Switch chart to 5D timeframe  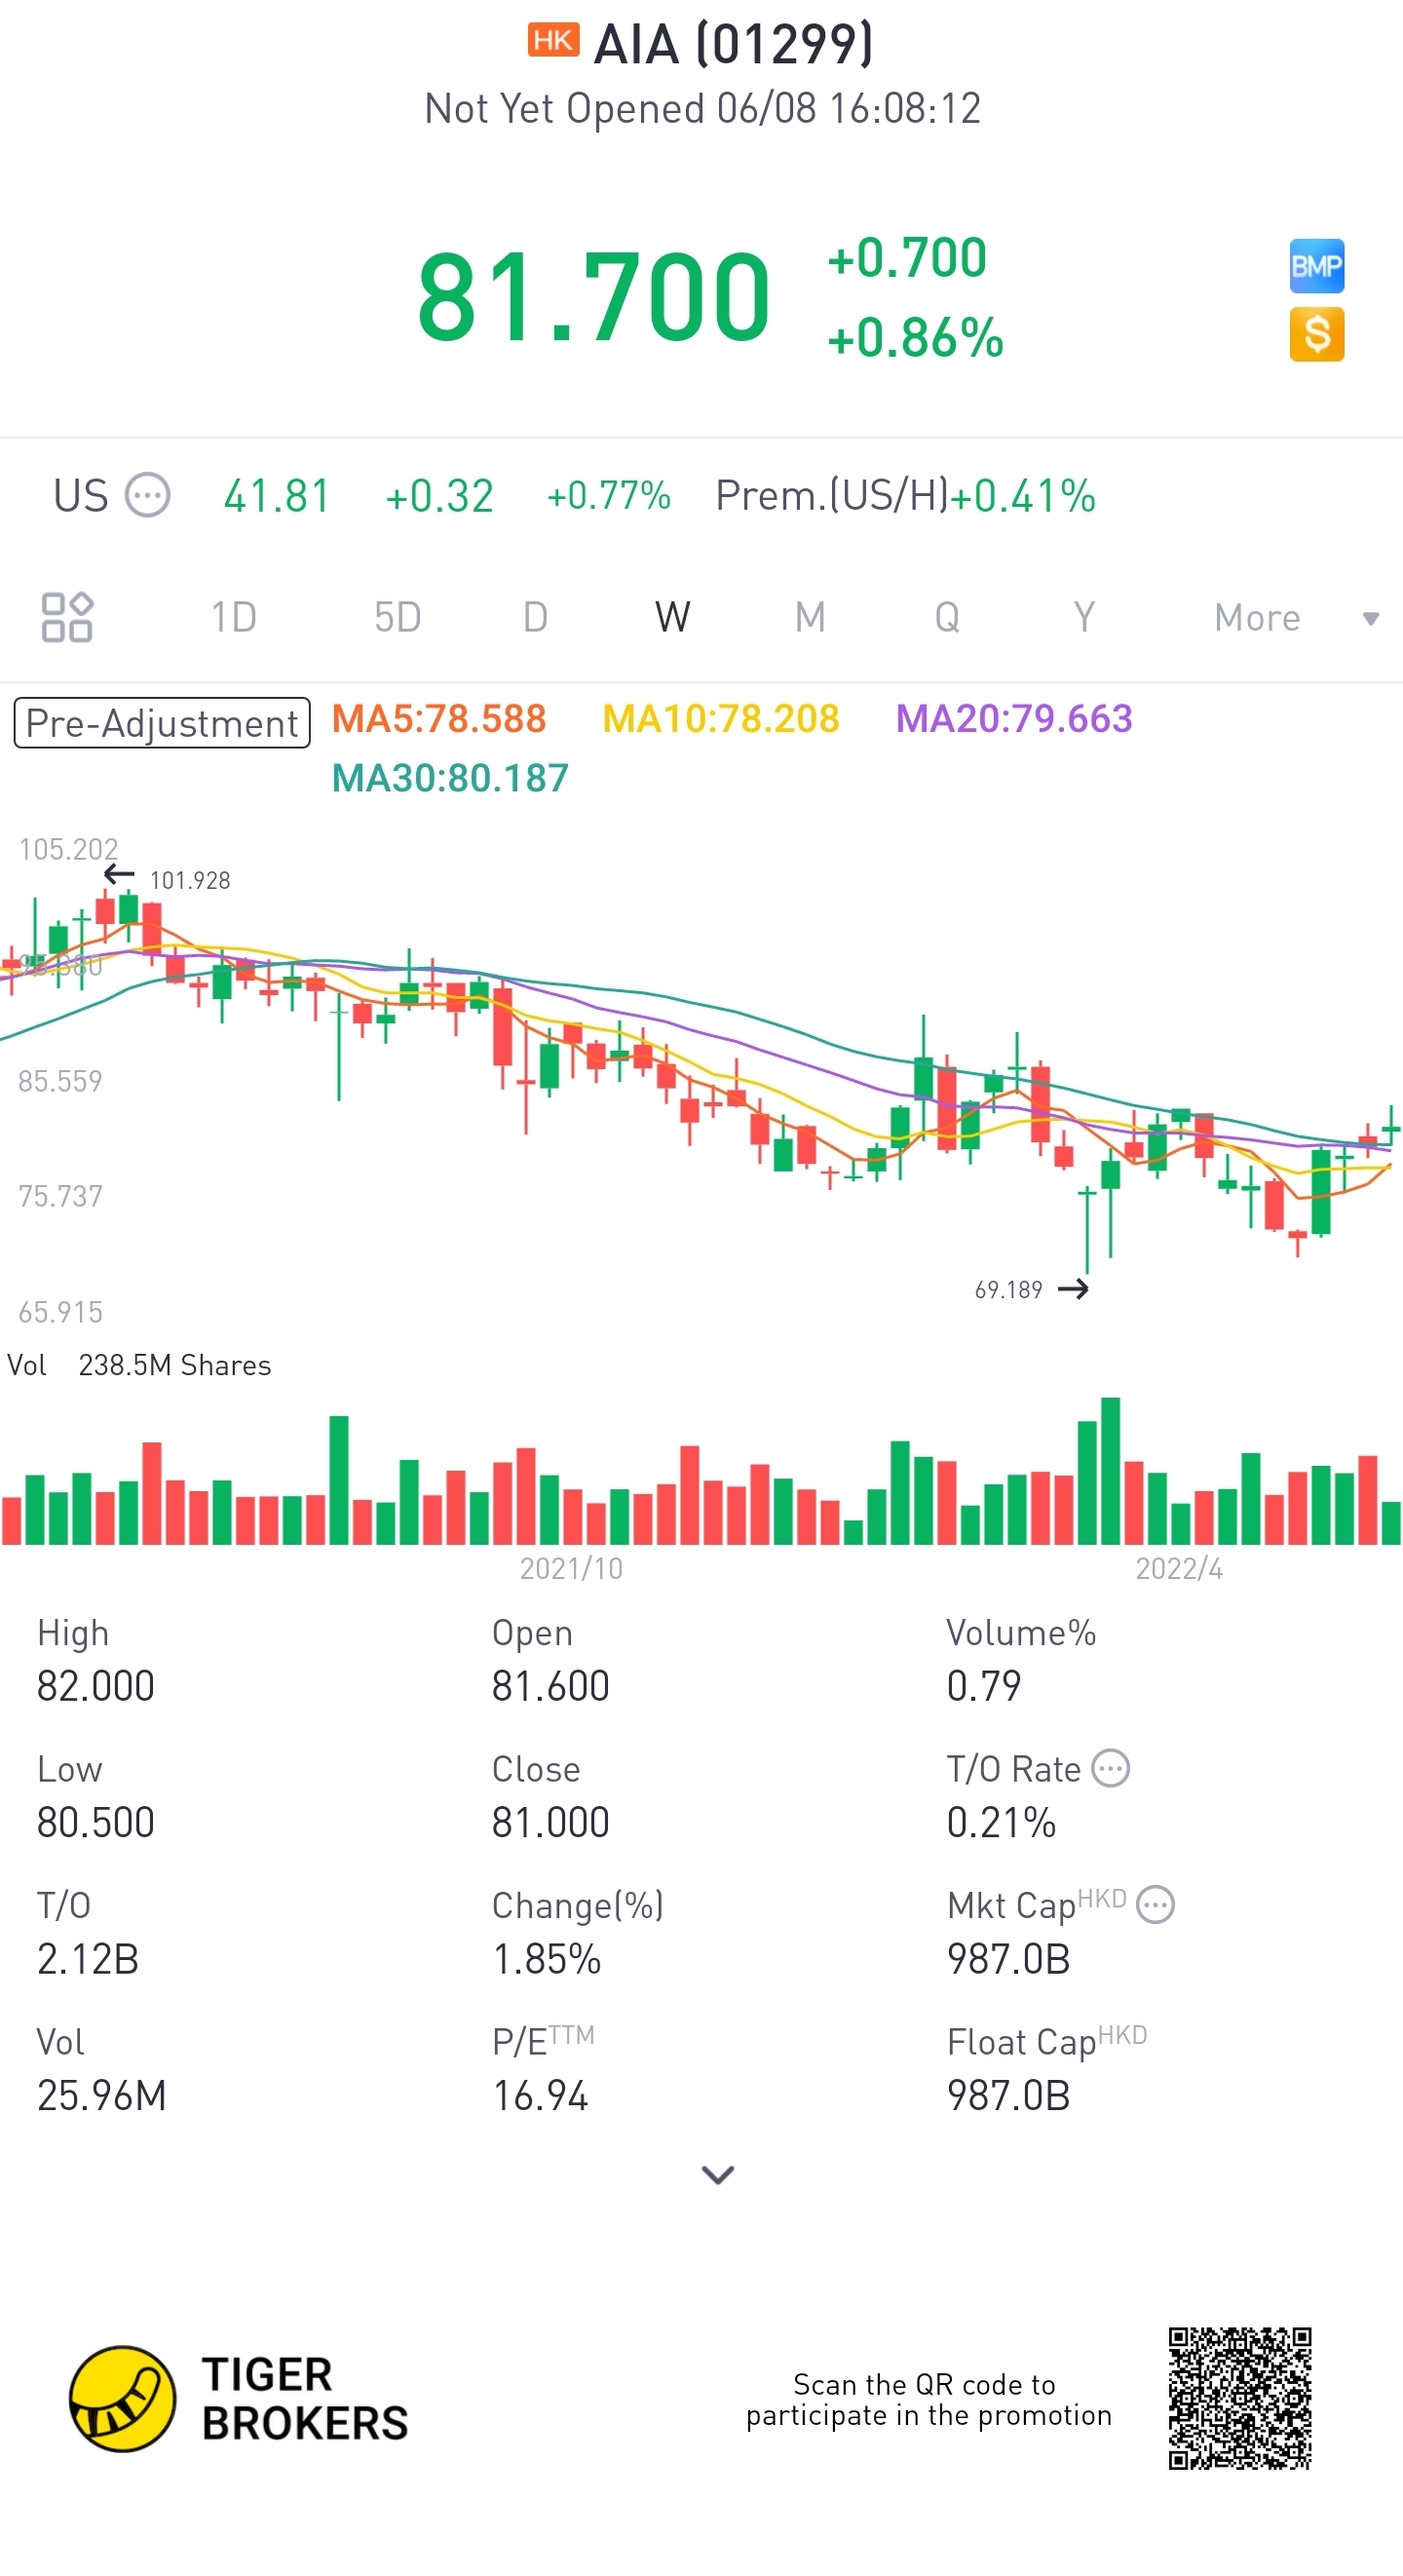pos(397,617)
